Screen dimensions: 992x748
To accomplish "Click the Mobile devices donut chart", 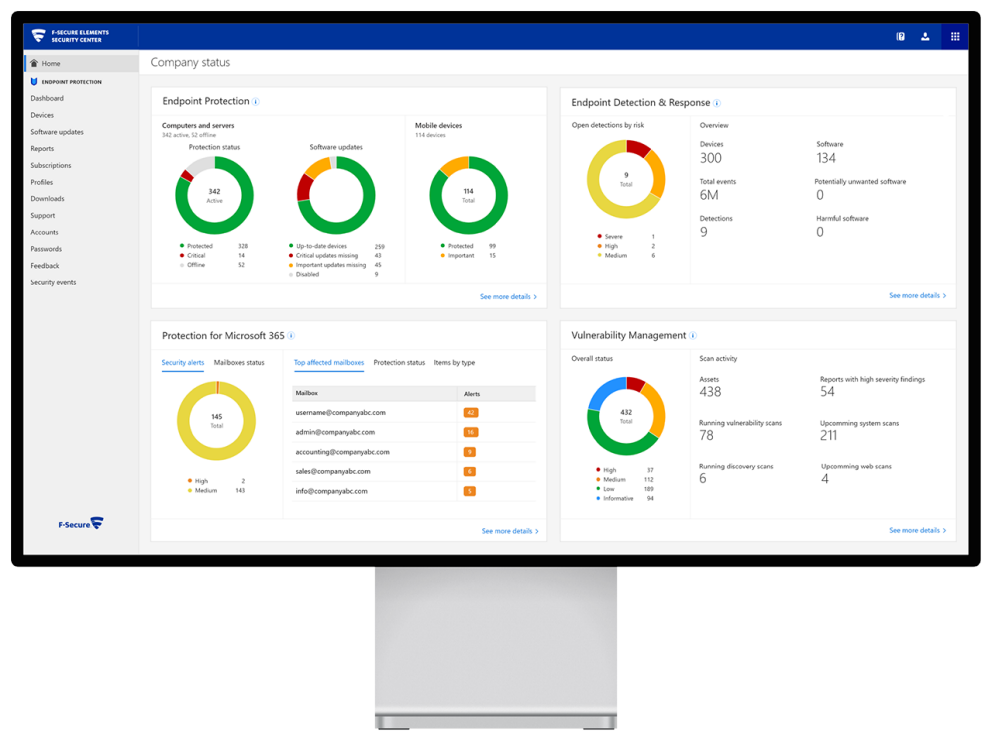I will pos(468,195).
